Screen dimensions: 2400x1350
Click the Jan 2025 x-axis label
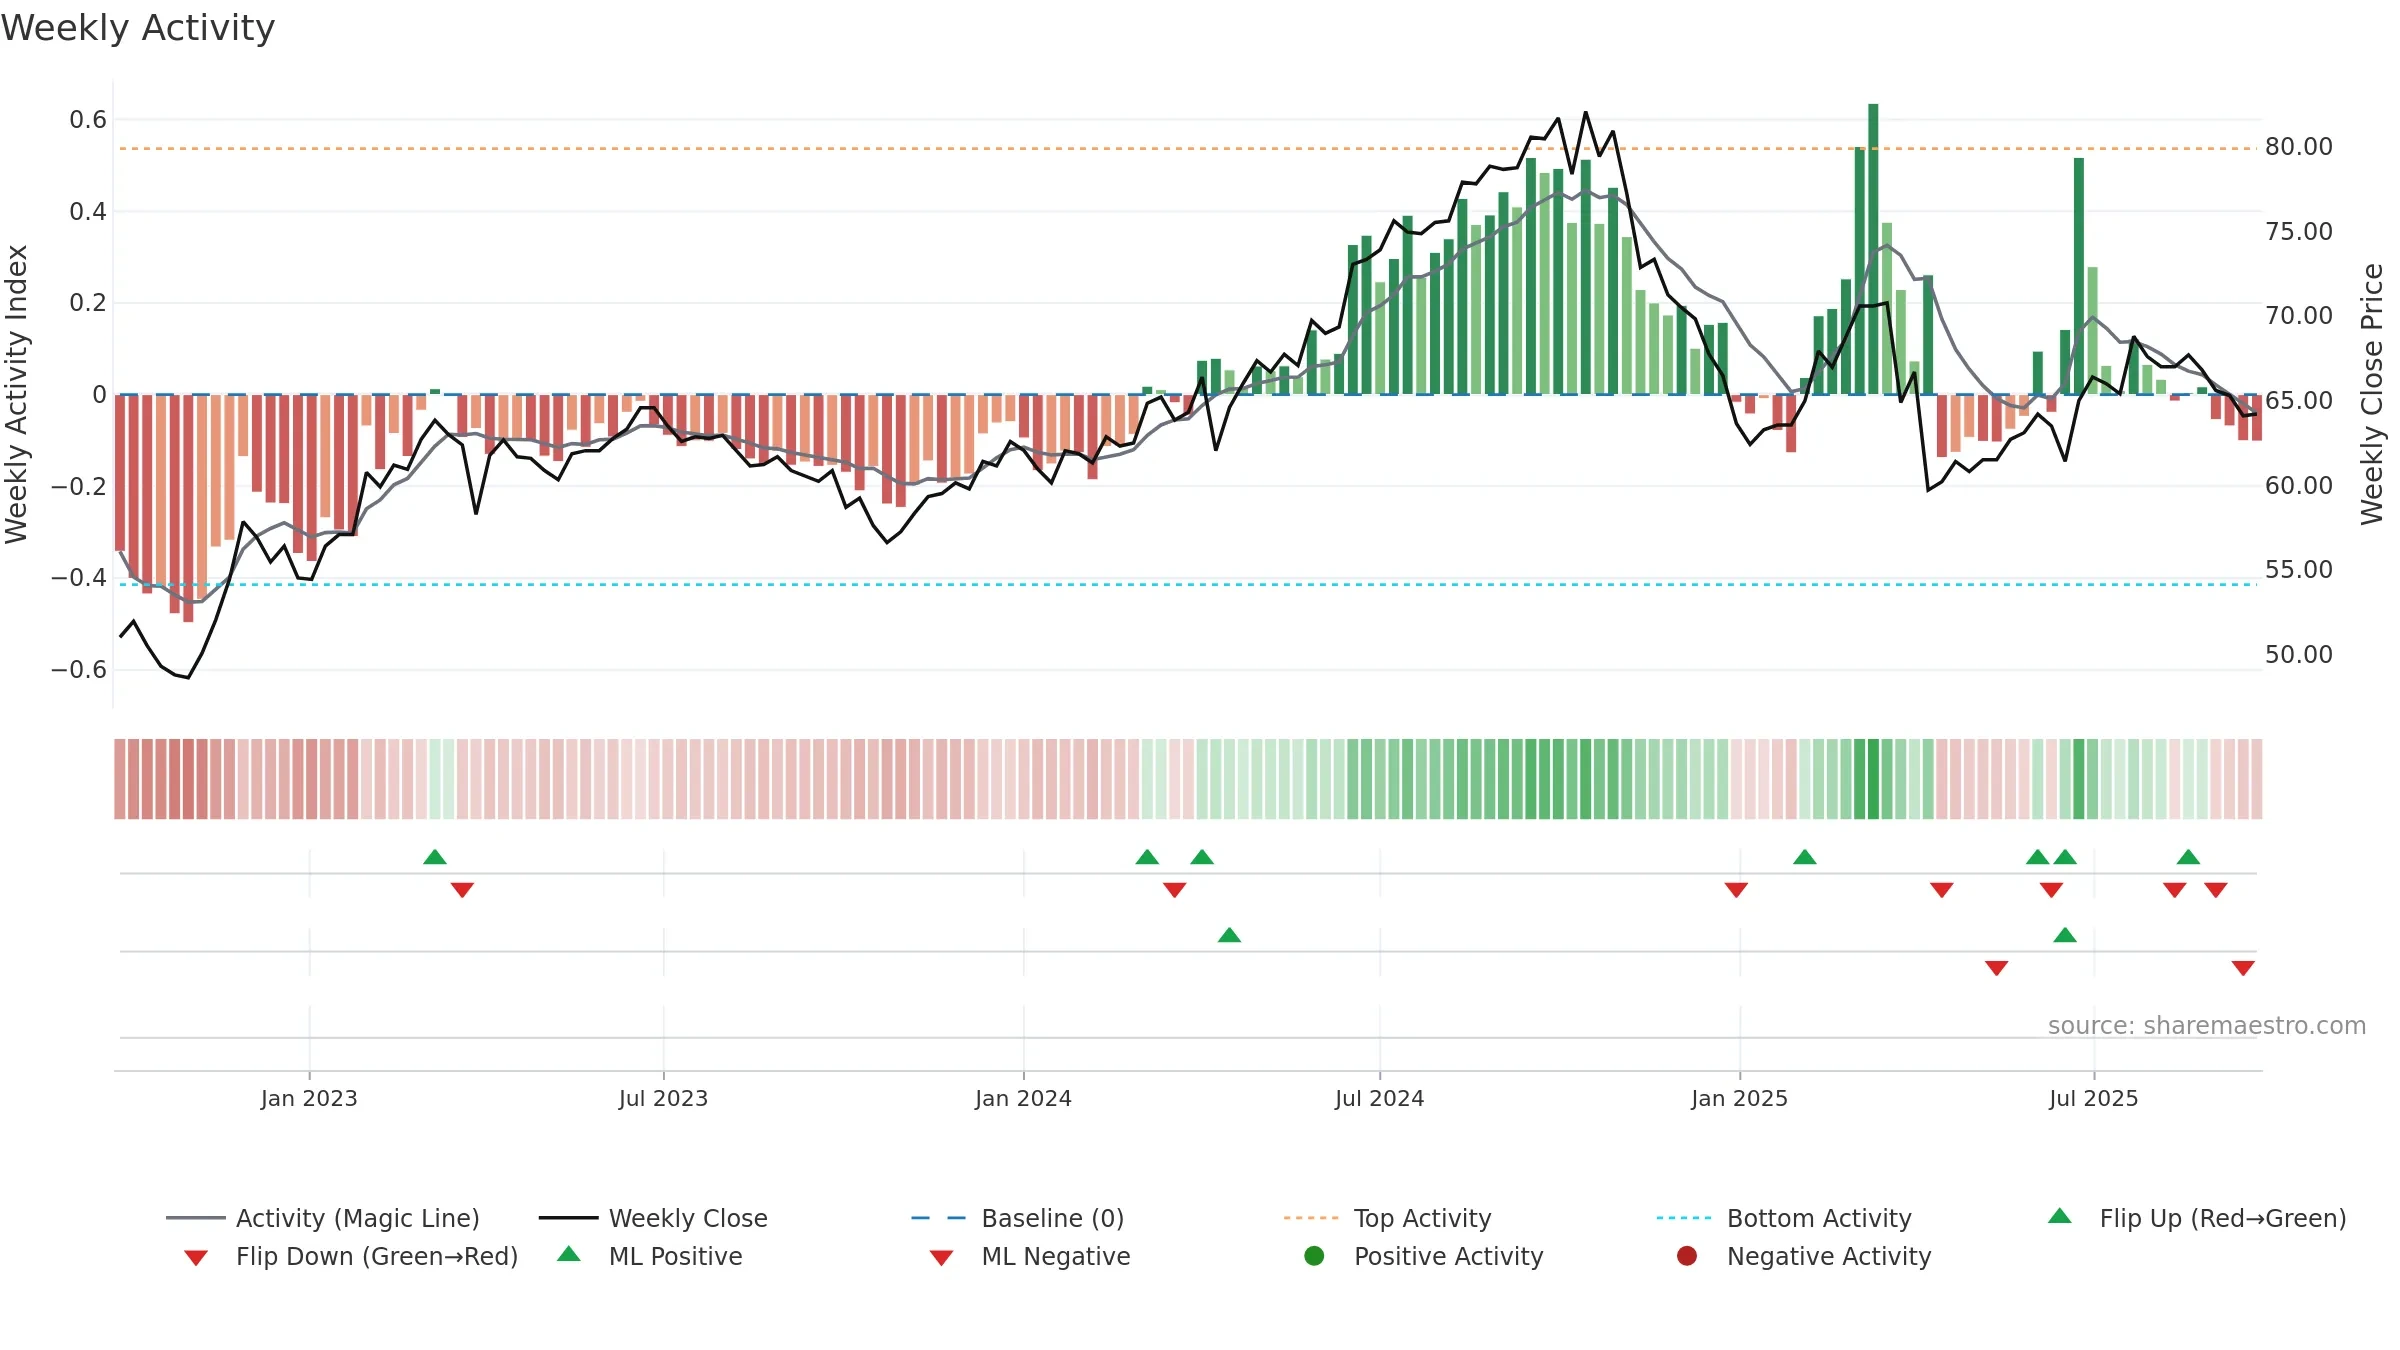tap(1739, 1099)
